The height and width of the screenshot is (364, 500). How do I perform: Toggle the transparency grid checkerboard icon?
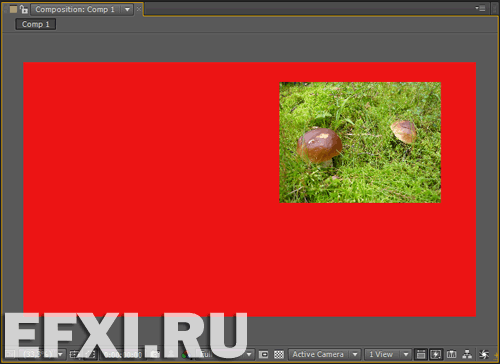pos(279,354)
